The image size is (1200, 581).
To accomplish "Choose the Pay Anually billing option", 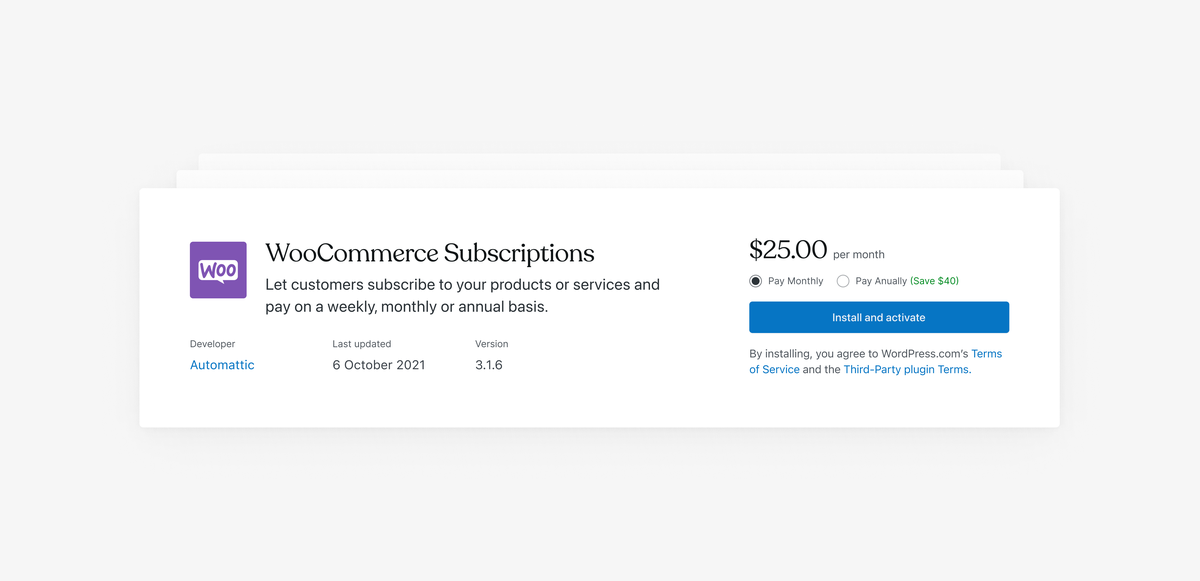I will tap(843, 281).
